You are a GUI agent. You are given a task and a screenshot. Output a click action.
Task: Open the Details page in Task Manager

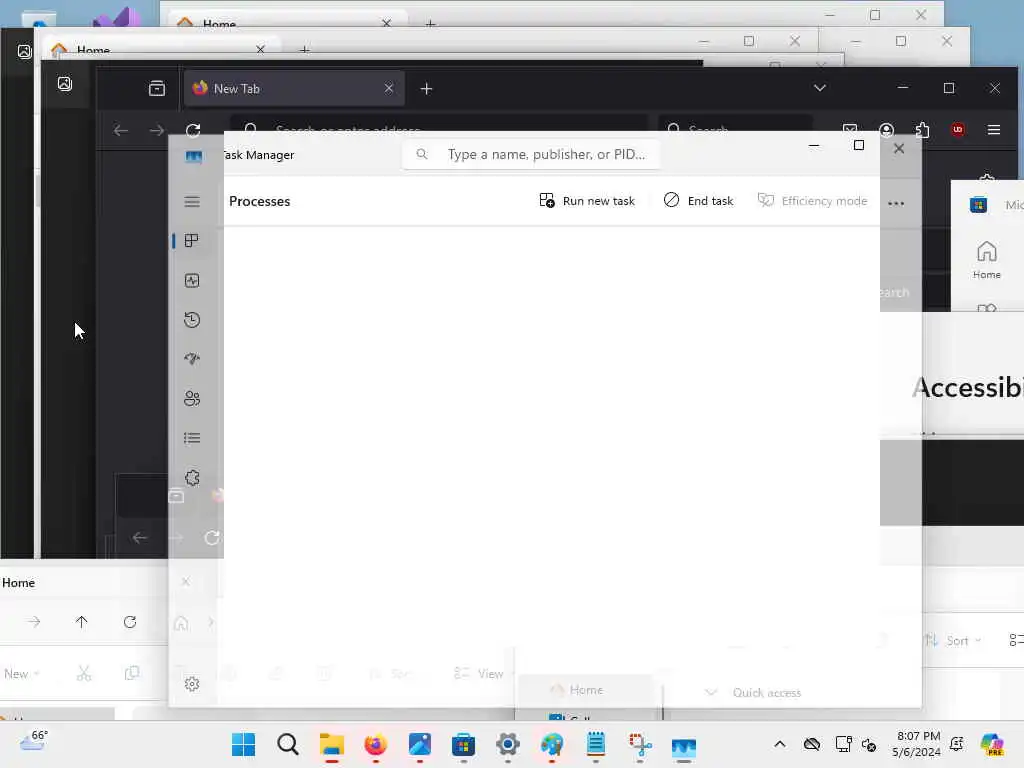click(x=192, y=438)
